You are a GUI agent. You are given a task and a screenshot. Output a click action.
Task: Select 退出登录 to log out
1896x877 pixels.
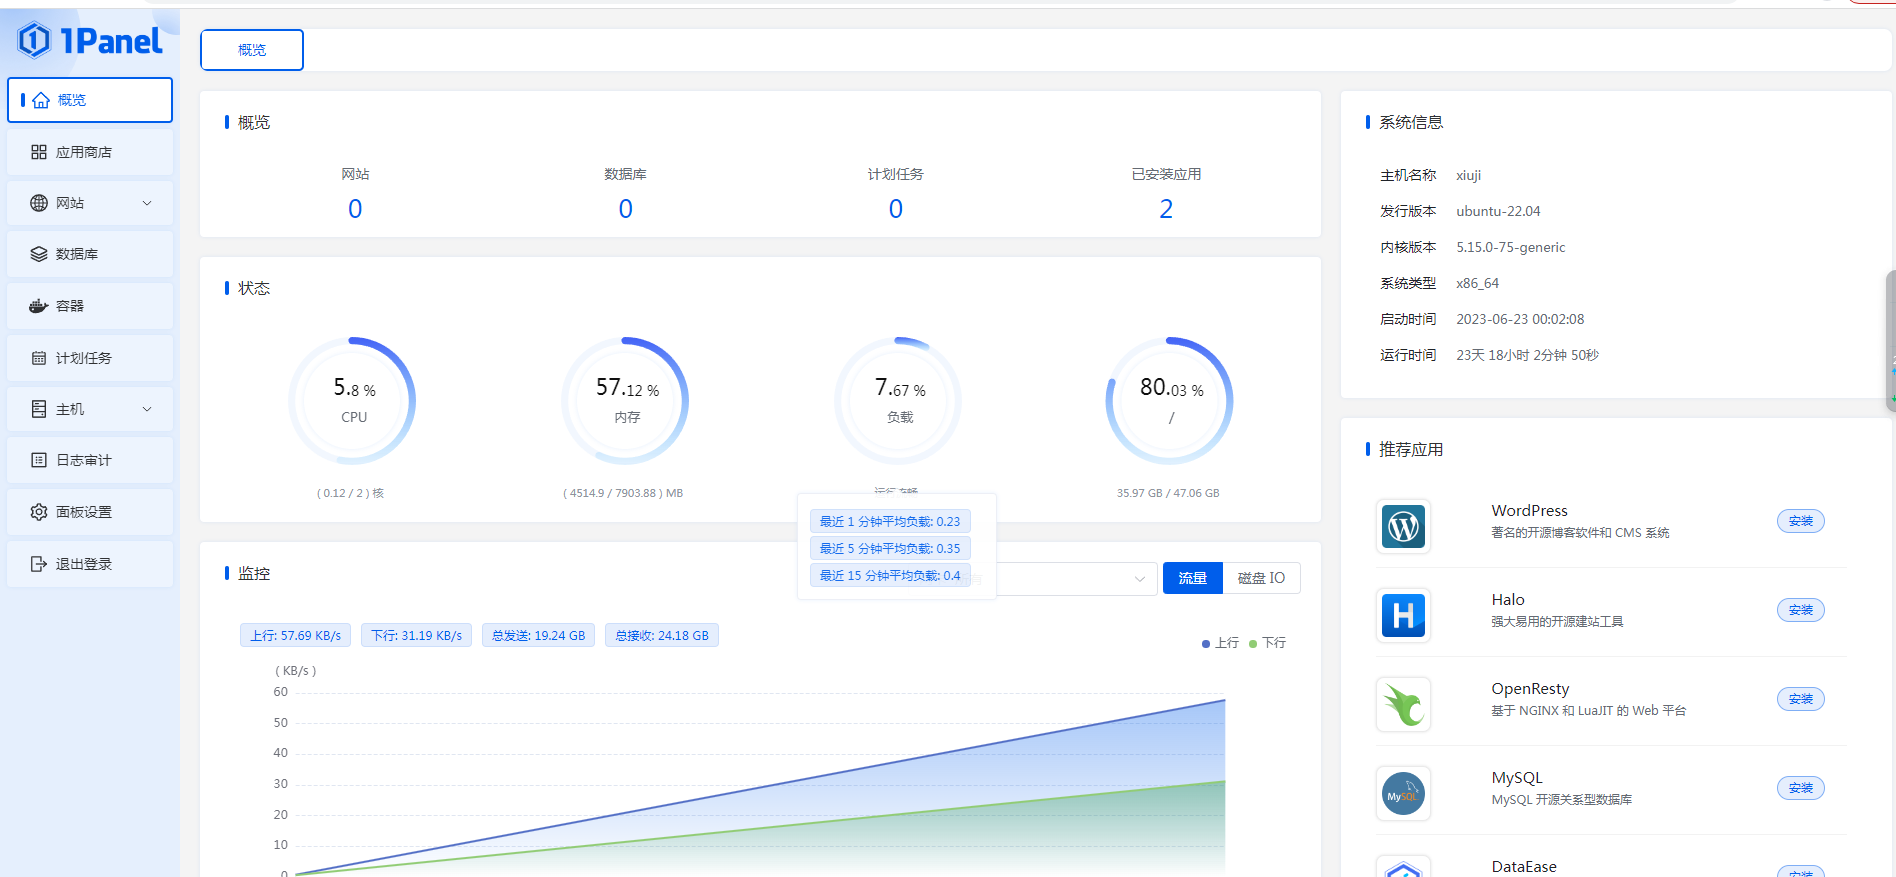pos(90,564)
